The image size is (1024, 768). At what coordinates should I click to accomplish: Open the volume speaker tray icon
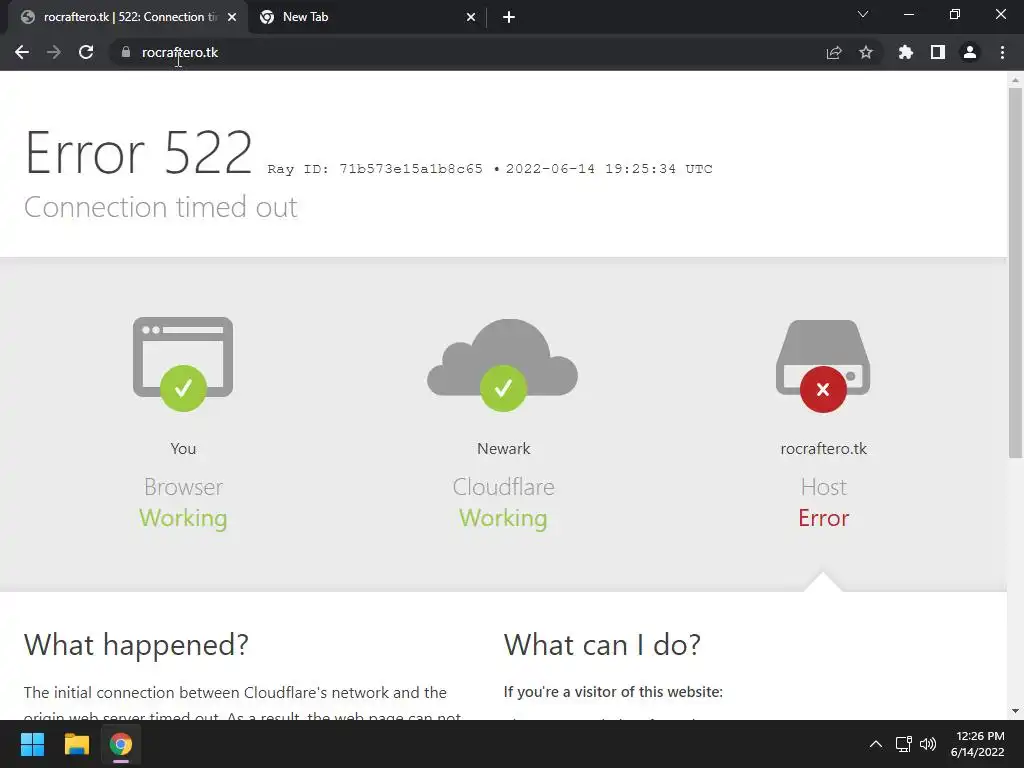(928, 744)
